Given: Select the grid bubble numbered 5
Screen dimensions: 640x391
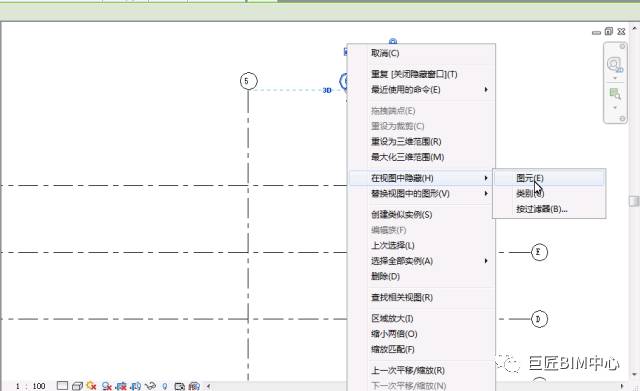Looking at the screenshot, I should (x=249, y=81).
